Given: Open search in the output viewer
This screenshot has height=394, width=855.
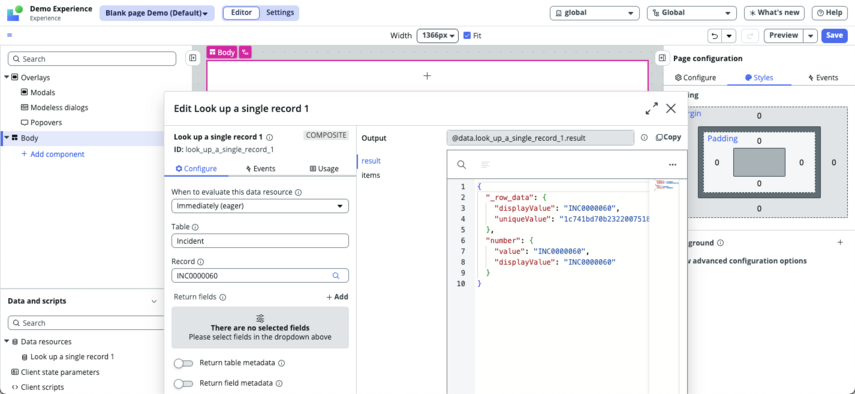Looking at the screenshot, I should click(x=461, y=165).
